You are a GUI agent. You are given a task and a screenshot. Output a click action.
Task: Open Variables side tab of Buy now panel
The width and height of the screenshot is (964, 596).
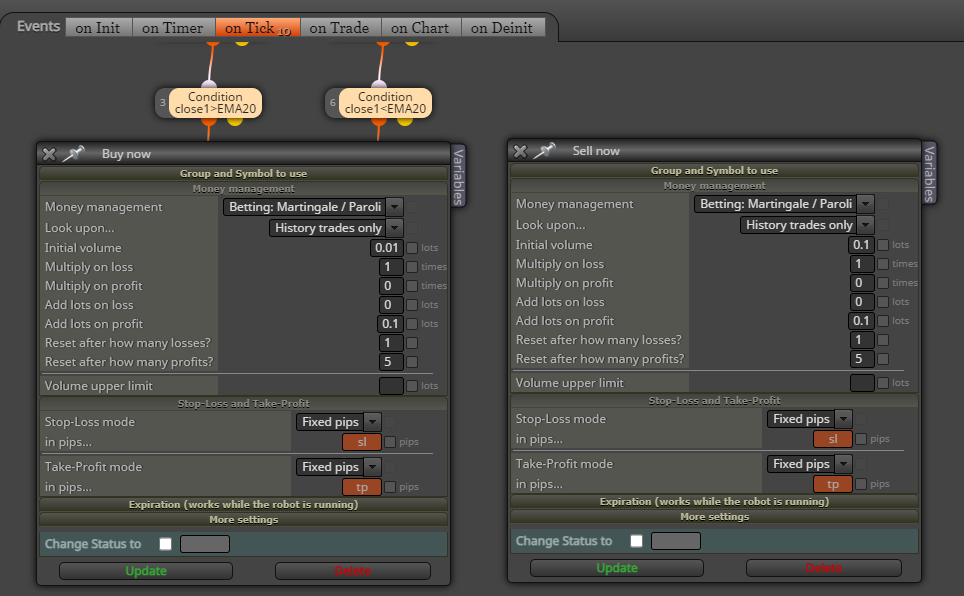pyautogui.click(x=459, y=177)
